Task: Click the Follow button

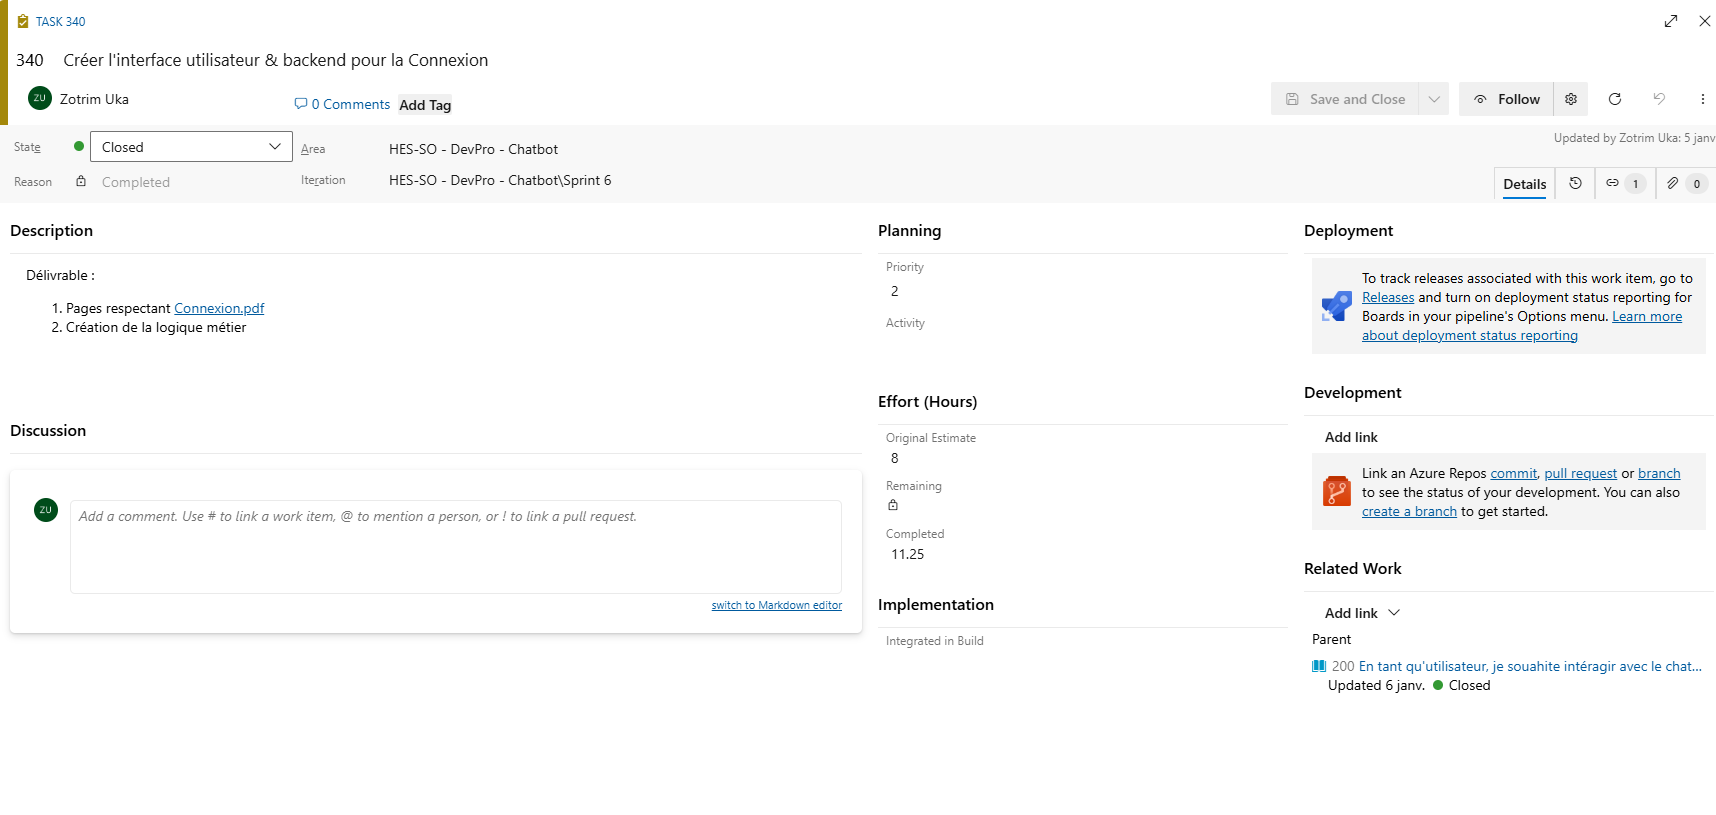Action: point(1506,99)
